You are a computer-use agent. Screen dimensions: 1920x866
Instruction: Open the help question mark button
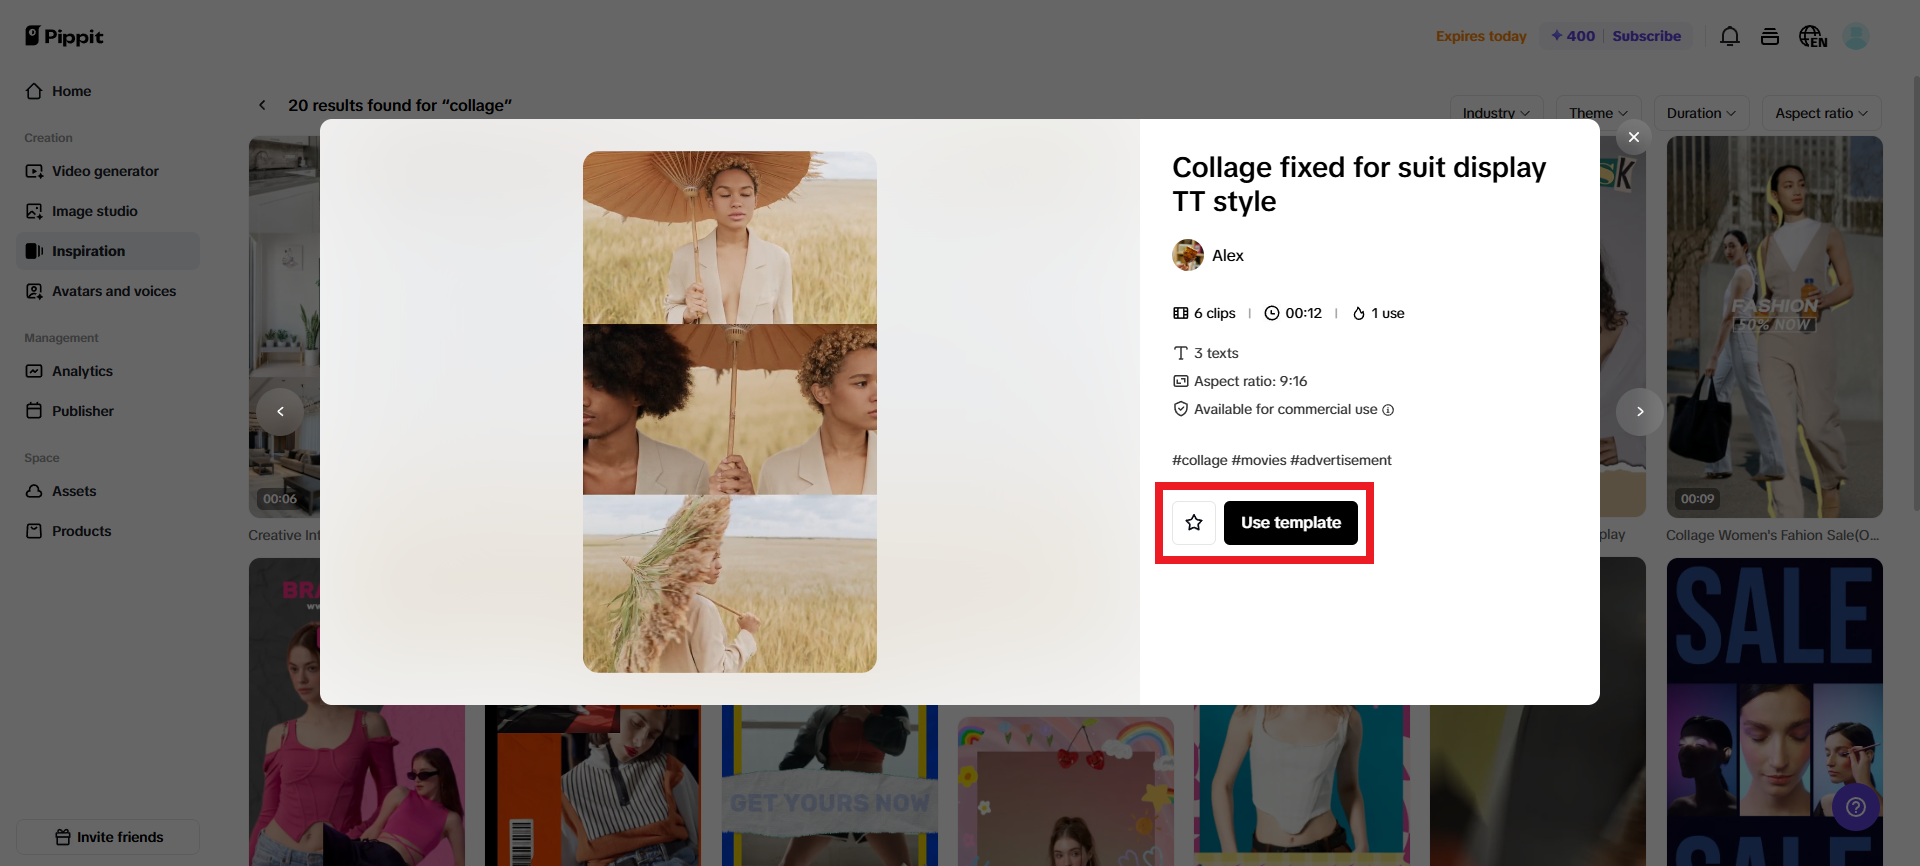pyautogui.click(x=1855, y=807)
